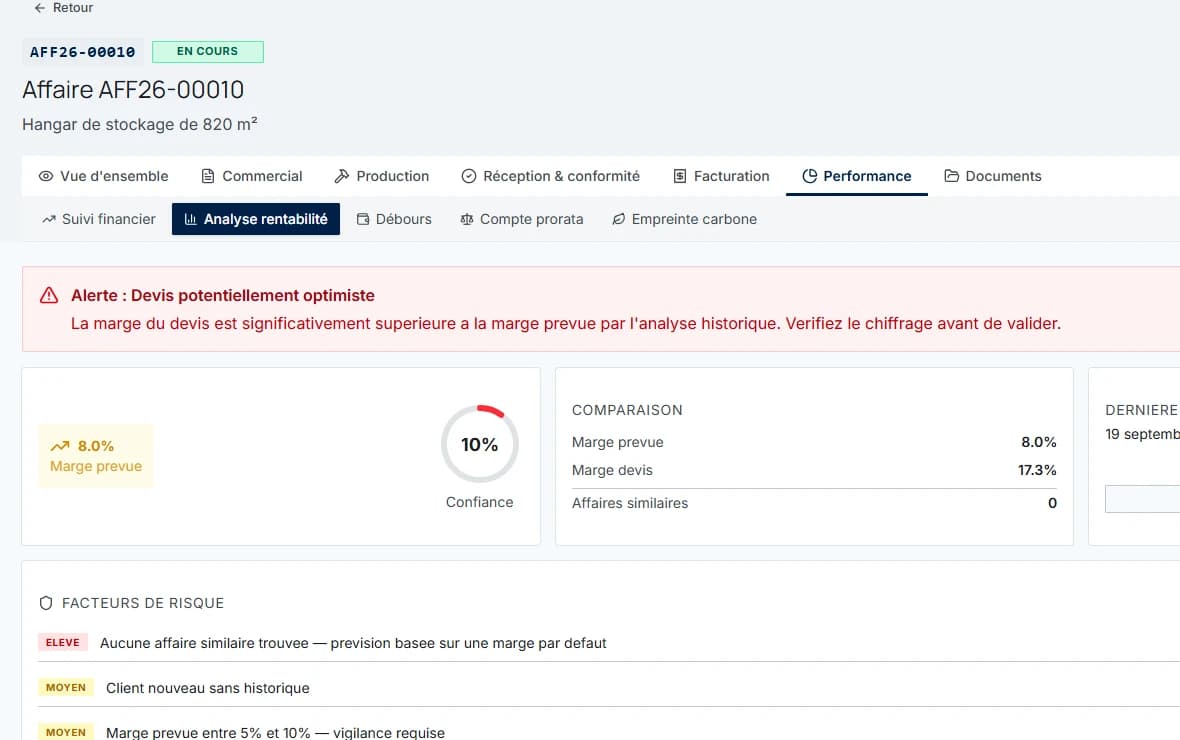Click the 8.0% value in Comparaison
1180x740 pixels.
coord(1039,442)
